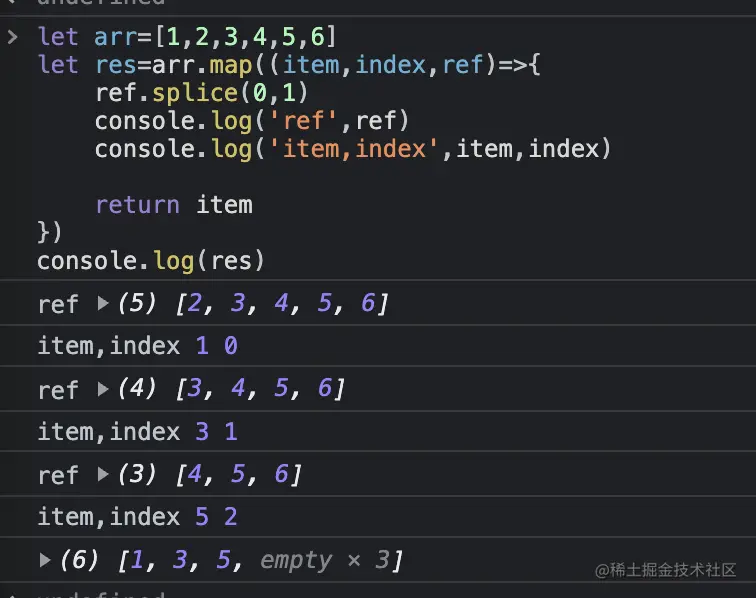Image resolution: width=756 pixels, height=598 pixels.
Task: Click the 'item,index 1 0' log line
Action: click(x=138, y=346)
